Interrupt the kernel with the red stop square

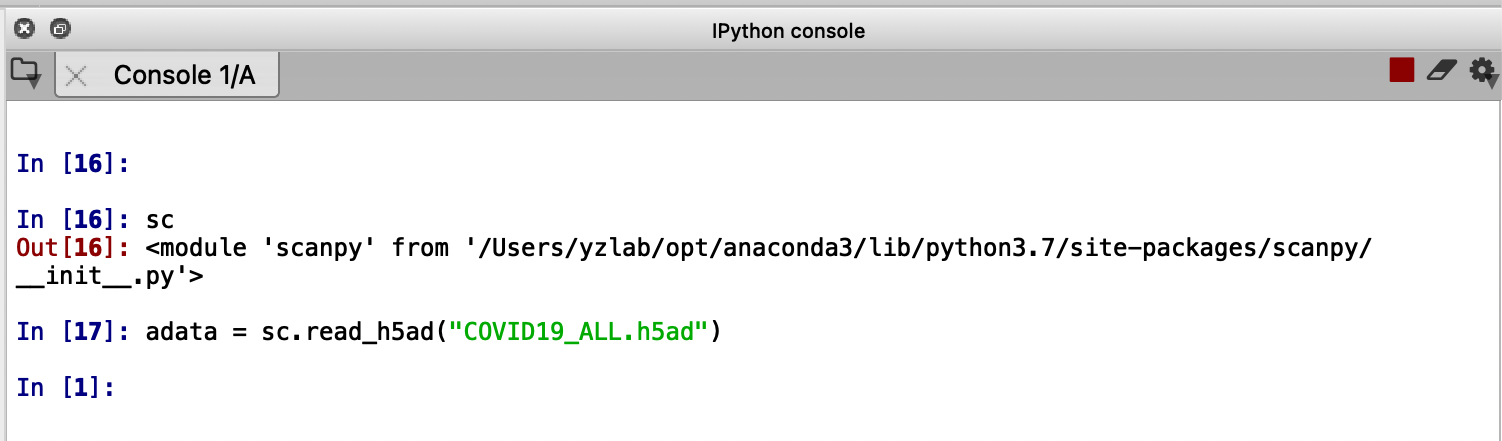click(x=1401, y=70)
